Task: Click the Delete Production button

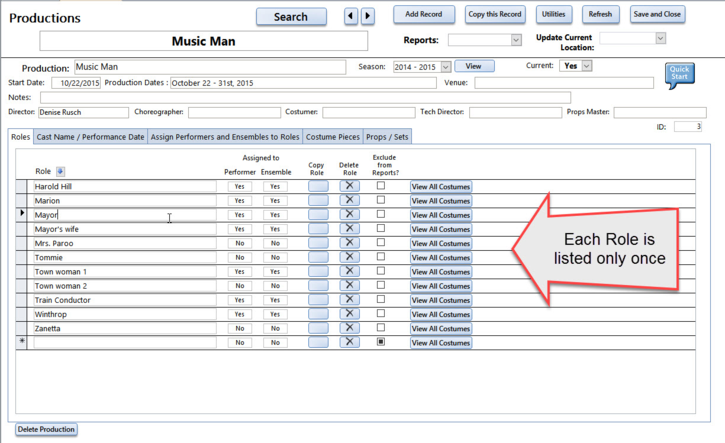Action: pyautogui.click(x=46, y=429)
